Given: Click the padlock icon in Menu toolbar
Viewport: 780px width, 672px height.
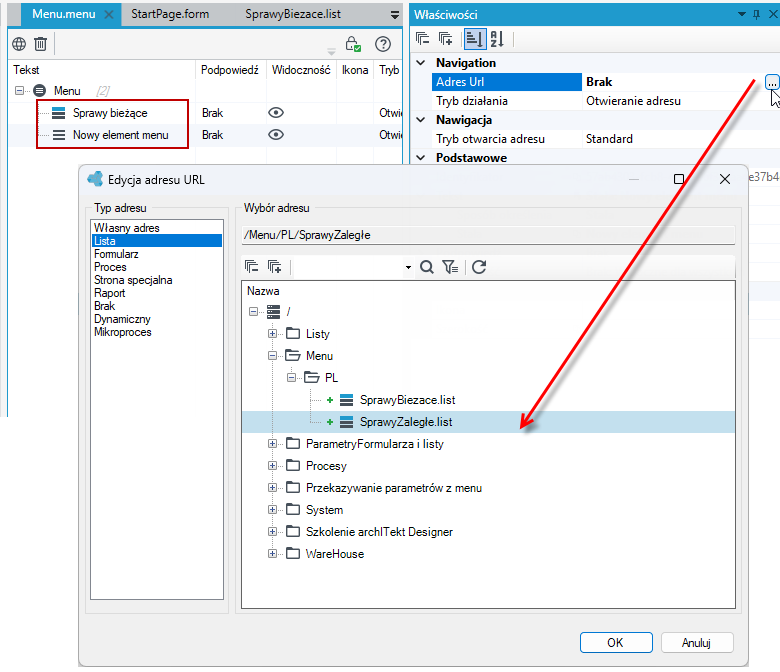Looking at the screenshot, I should (353, 44).
